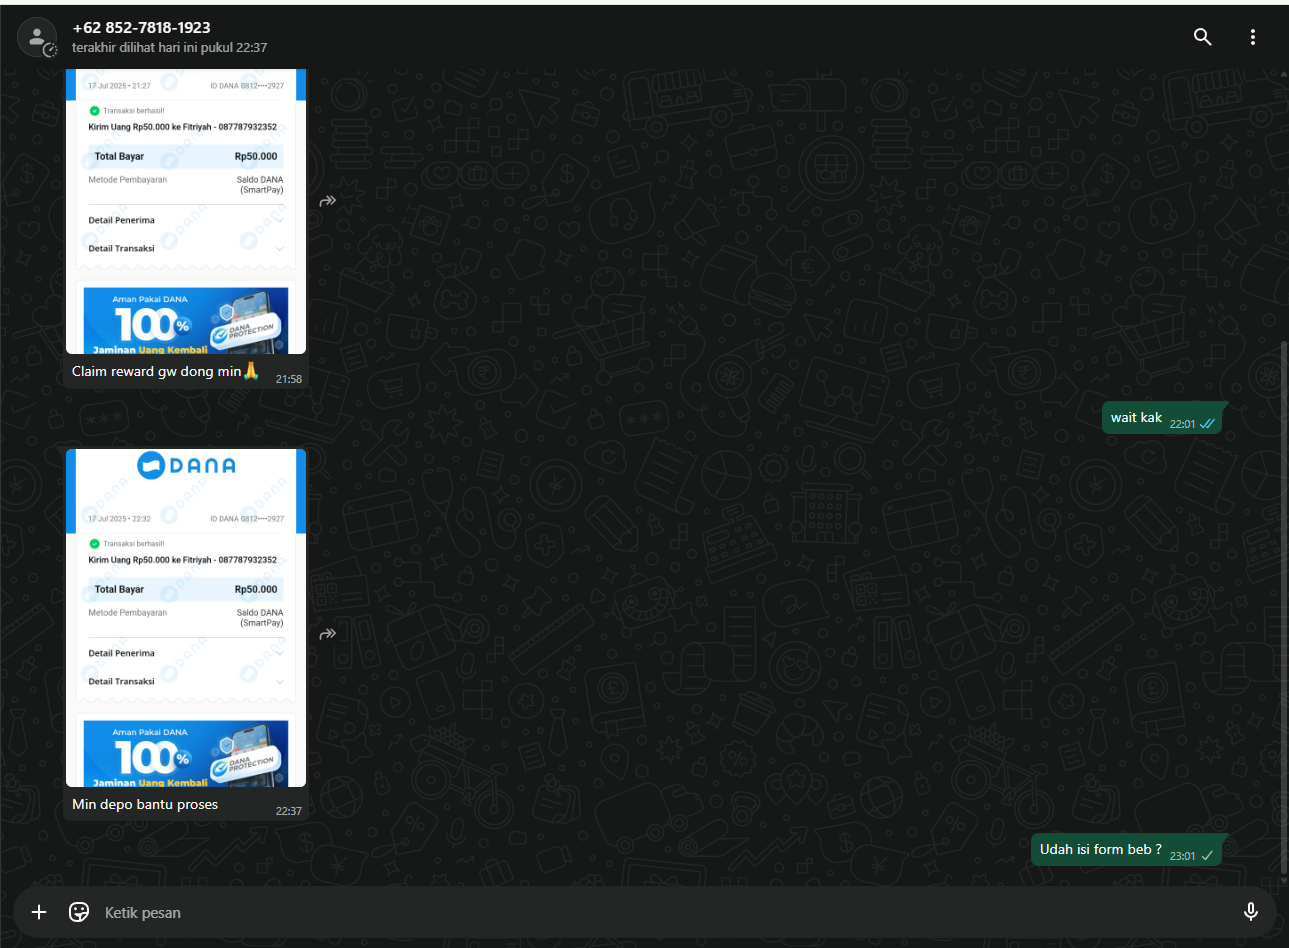Open the contact's profile avatar
The image size is (1289, 948).
(x=37, y=38)
